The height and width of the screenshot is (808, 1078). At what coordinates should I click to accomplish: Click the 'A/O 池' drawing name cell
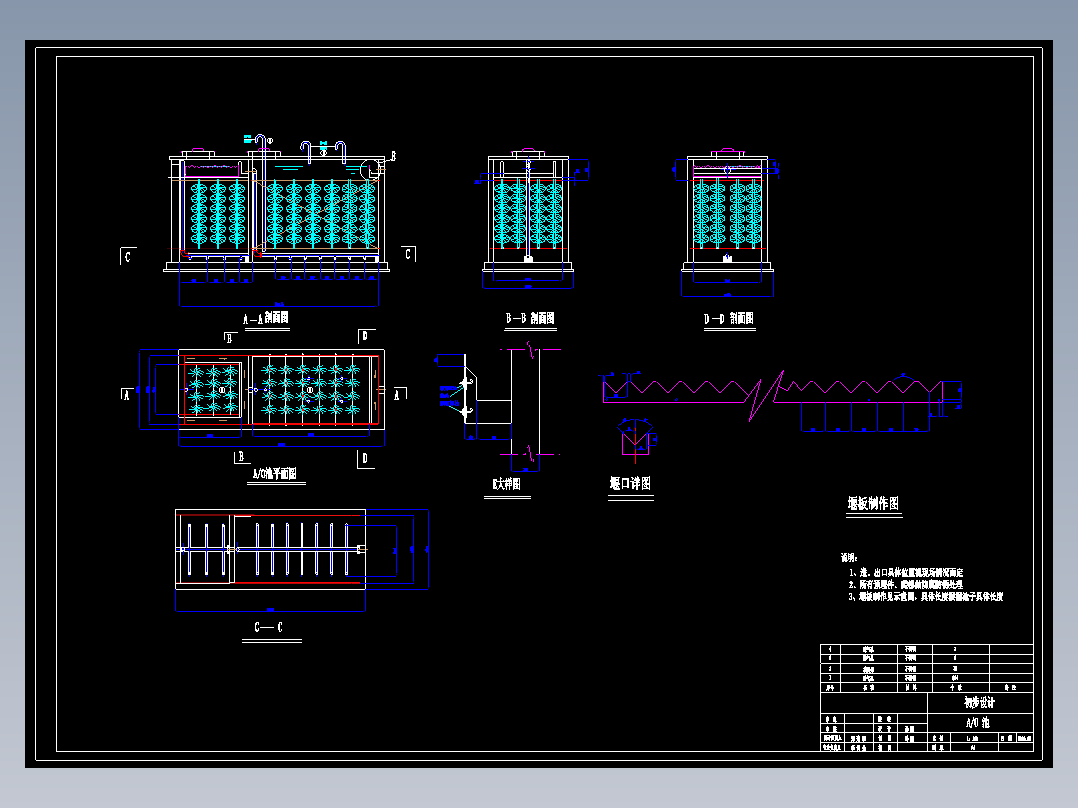pyautogui.click(x=980, y=723)
